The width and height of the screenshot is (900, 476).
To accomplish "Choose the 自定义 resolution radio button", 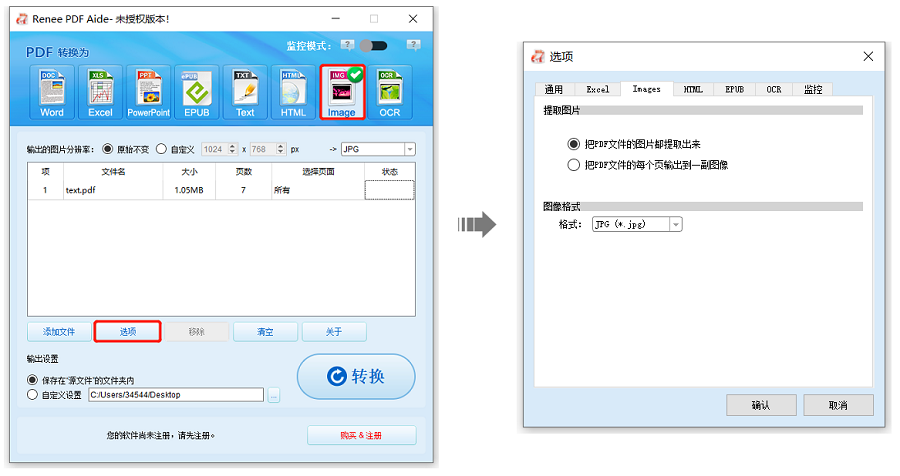I will [161, 149].
